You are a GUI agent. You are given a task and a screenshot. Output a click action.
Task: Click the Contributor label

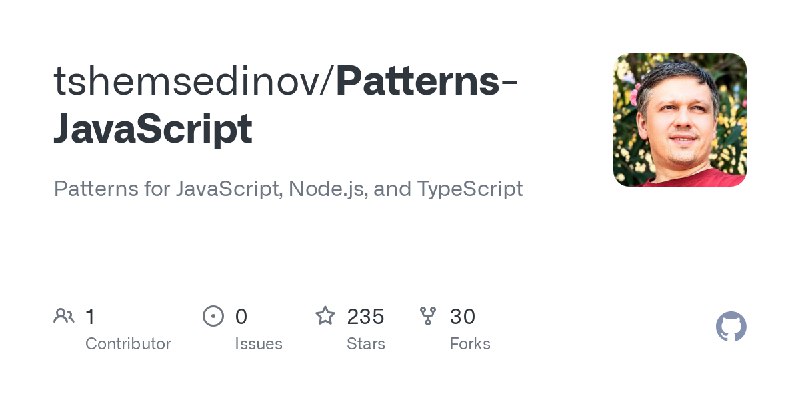coord(128,344)
